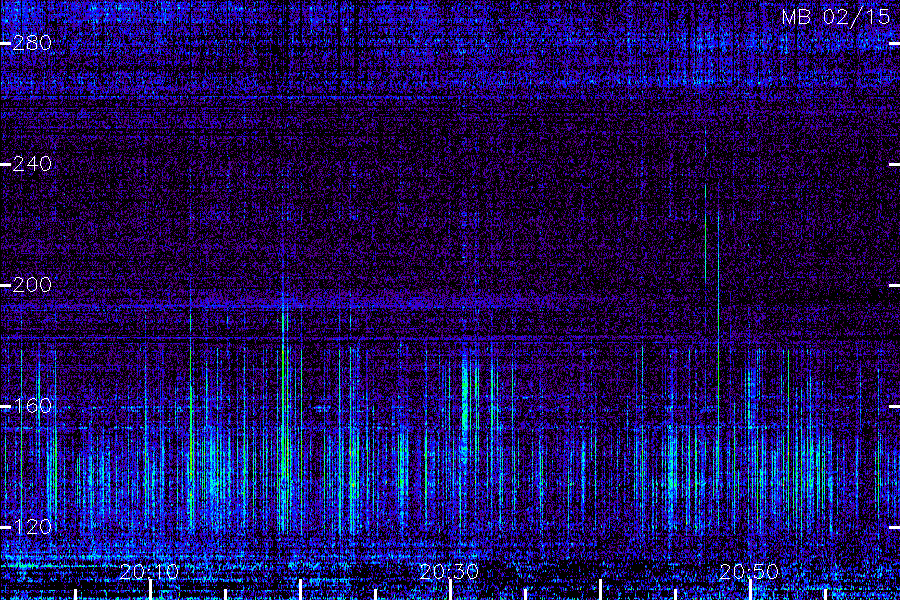This screenshot has height=600, width=900.
Task: Click the 240 frequency axis label
Action: [32, 164]
